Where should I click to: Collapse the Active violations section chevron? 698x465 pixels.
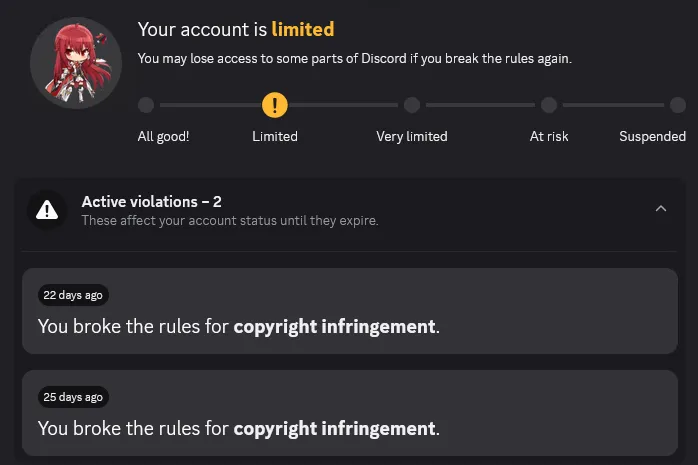point(661,208)
